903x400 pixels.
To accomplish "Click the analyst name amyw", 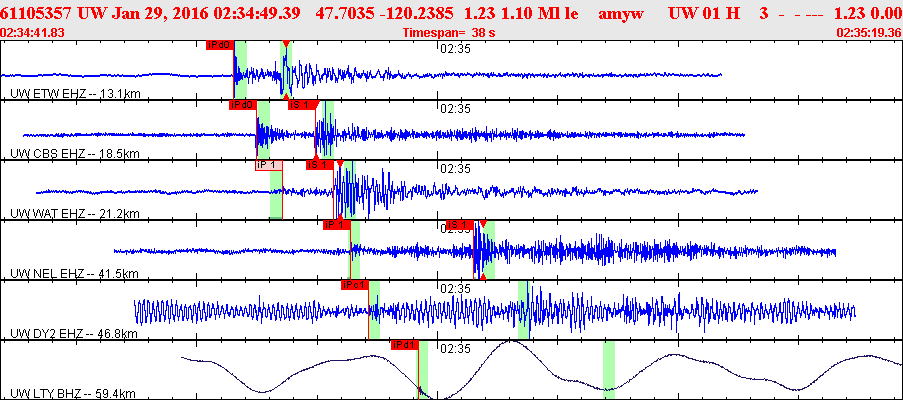I will [621, 15].
